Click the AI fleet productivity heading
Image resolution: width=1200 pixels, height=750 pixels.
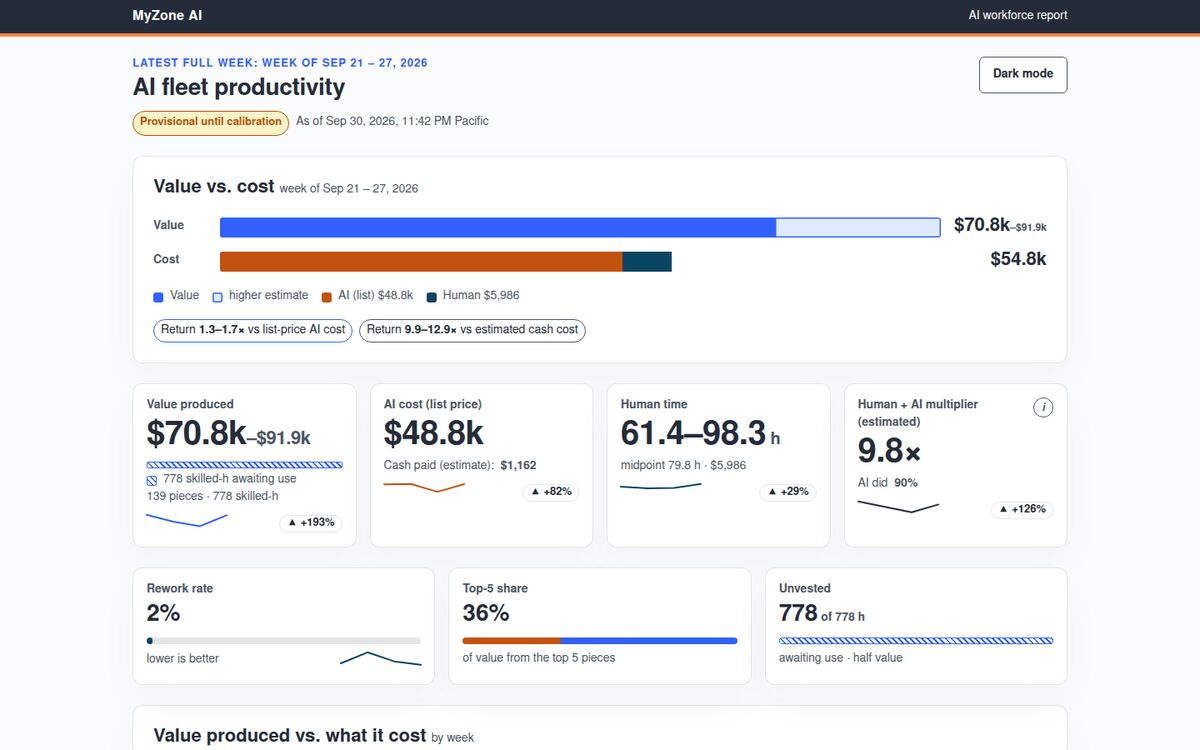[x=239, y=87]
